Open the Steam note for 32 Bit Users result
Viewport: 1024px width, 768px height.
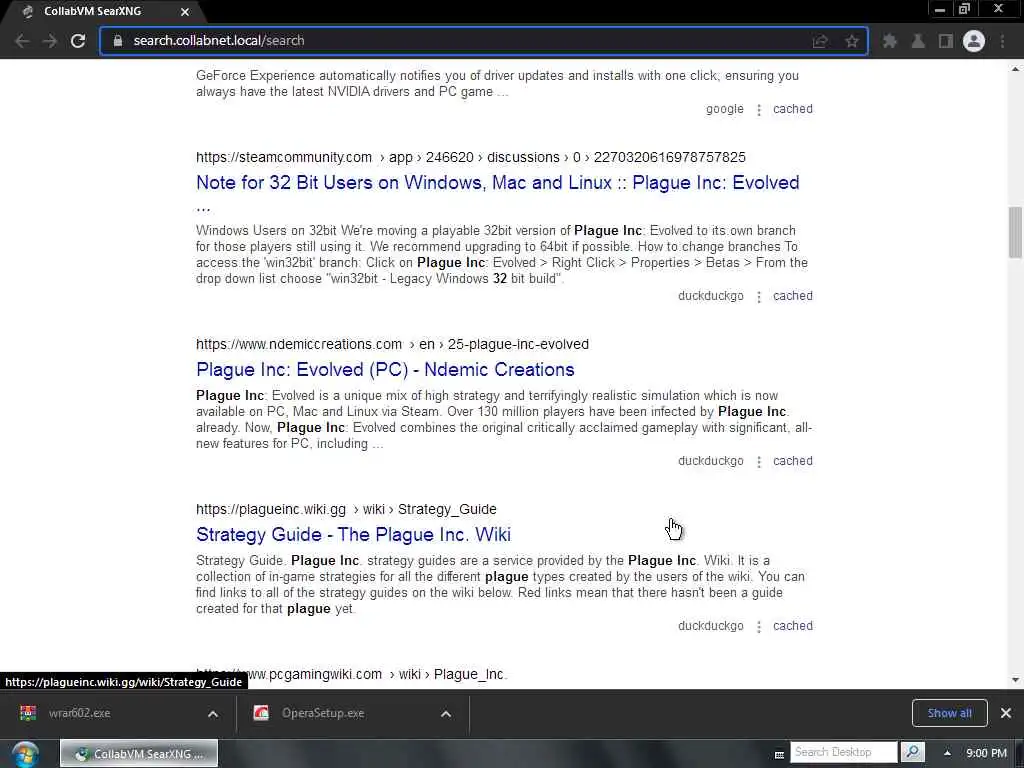point(498,183)
